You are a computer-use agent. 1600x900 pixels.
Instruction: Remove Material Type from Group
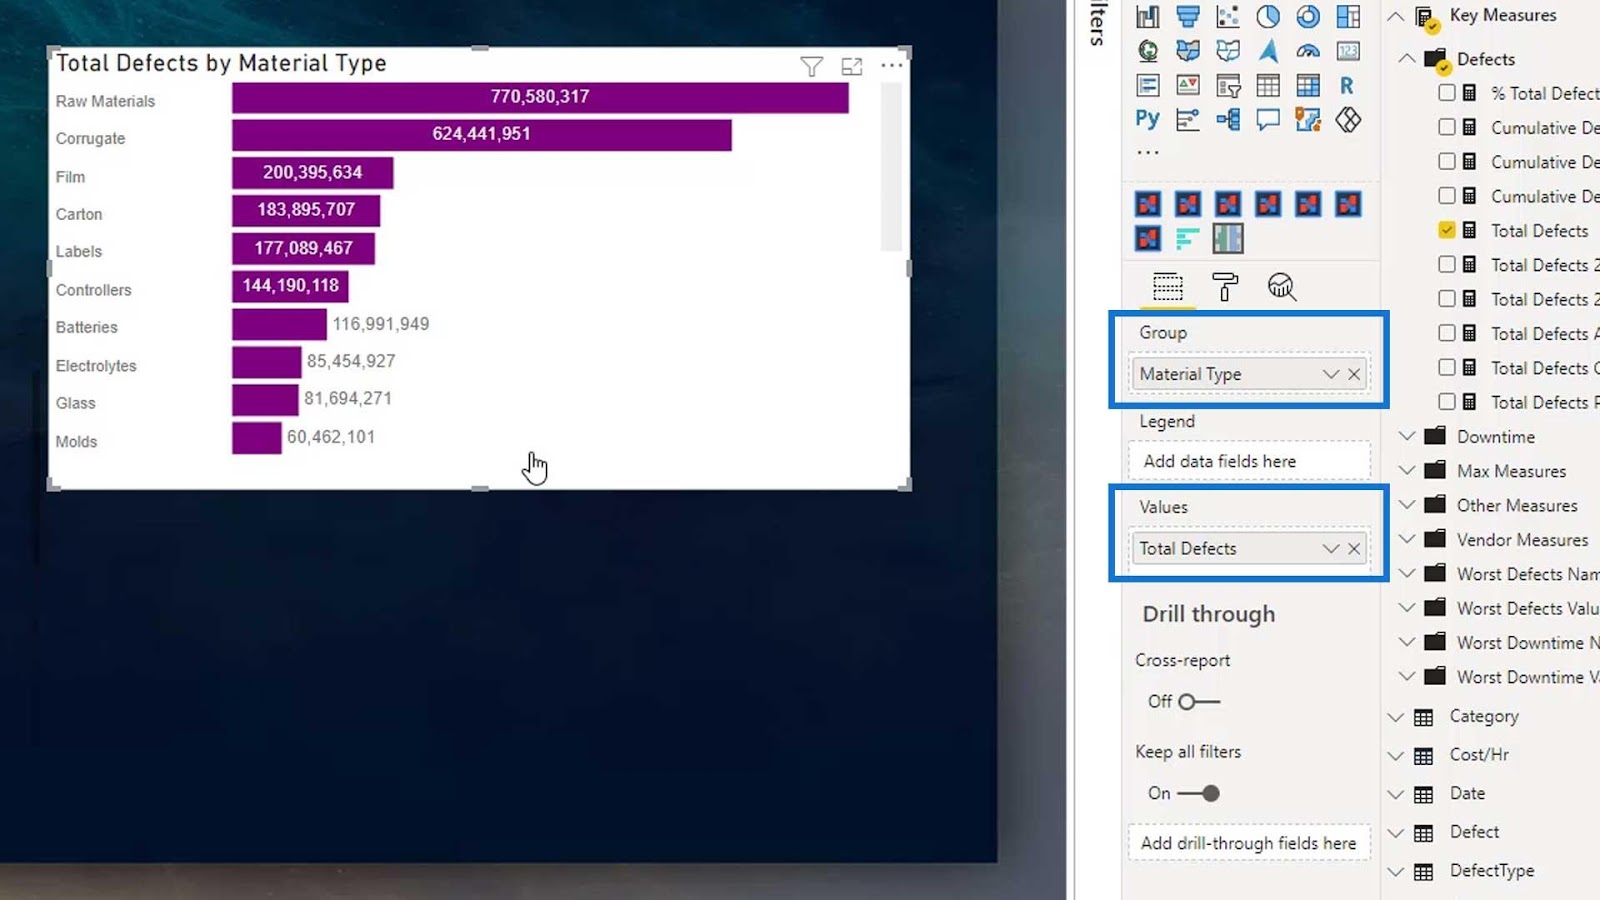pyautogui.click(x=1354, y=374)
